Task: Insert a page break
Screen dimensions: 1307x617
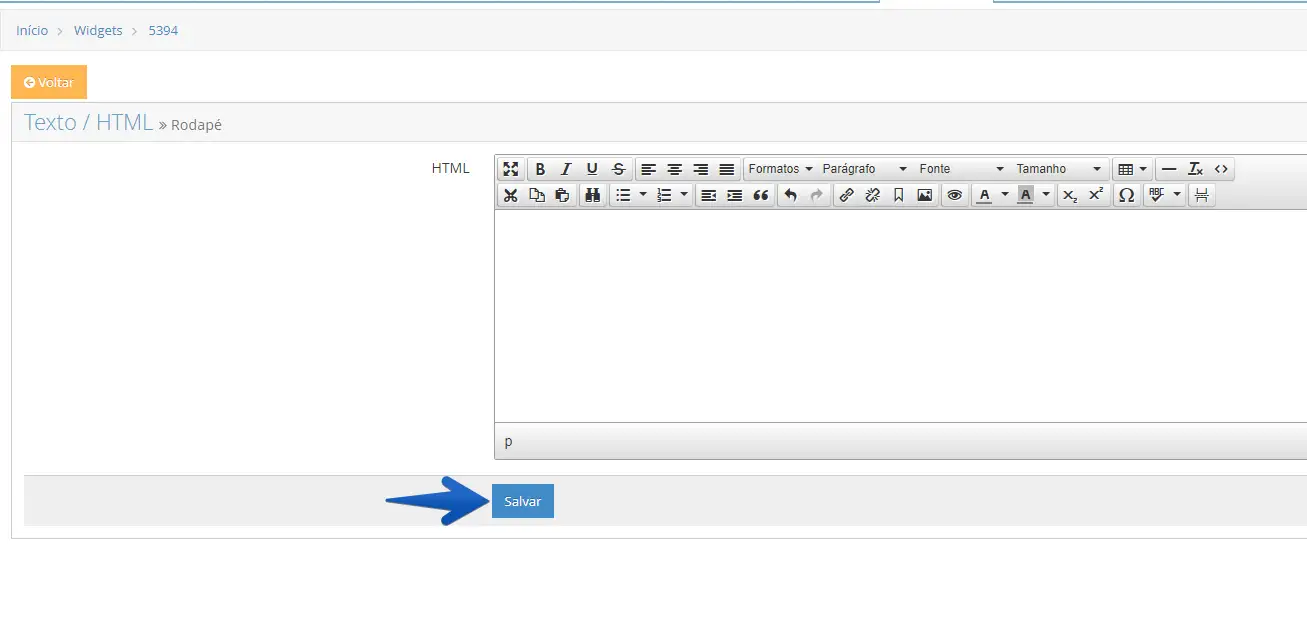Action: (x=1202, y=195)
